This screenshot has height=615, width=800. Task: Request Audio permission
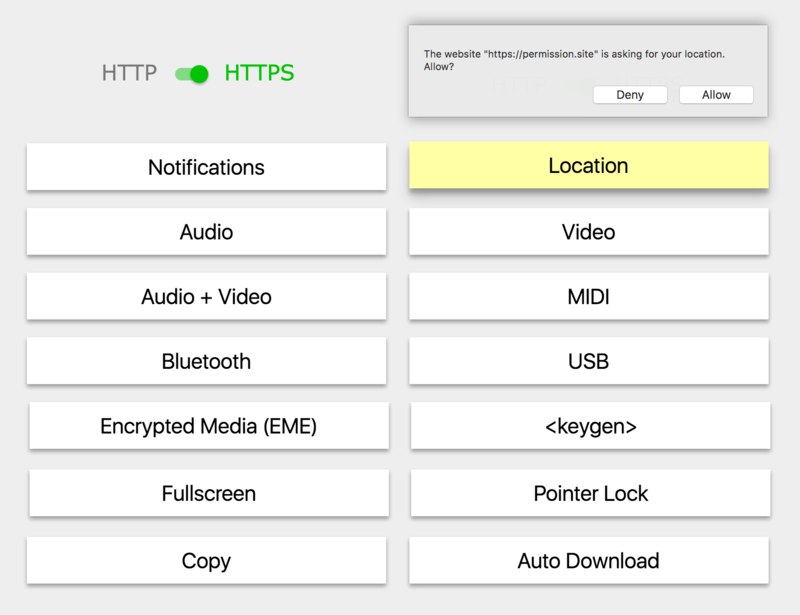[207, 232]
